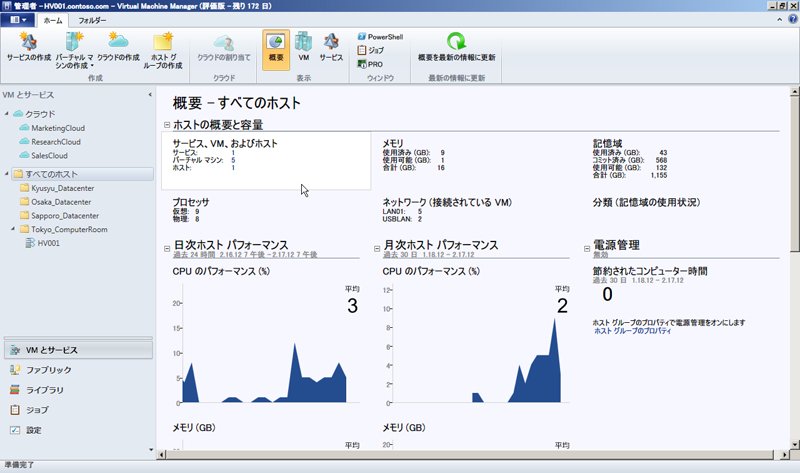The width and height of the screenshot is (800, 473).
Task: Click the サービス、VM、およびホスト tile
Action: coord(266,161)
